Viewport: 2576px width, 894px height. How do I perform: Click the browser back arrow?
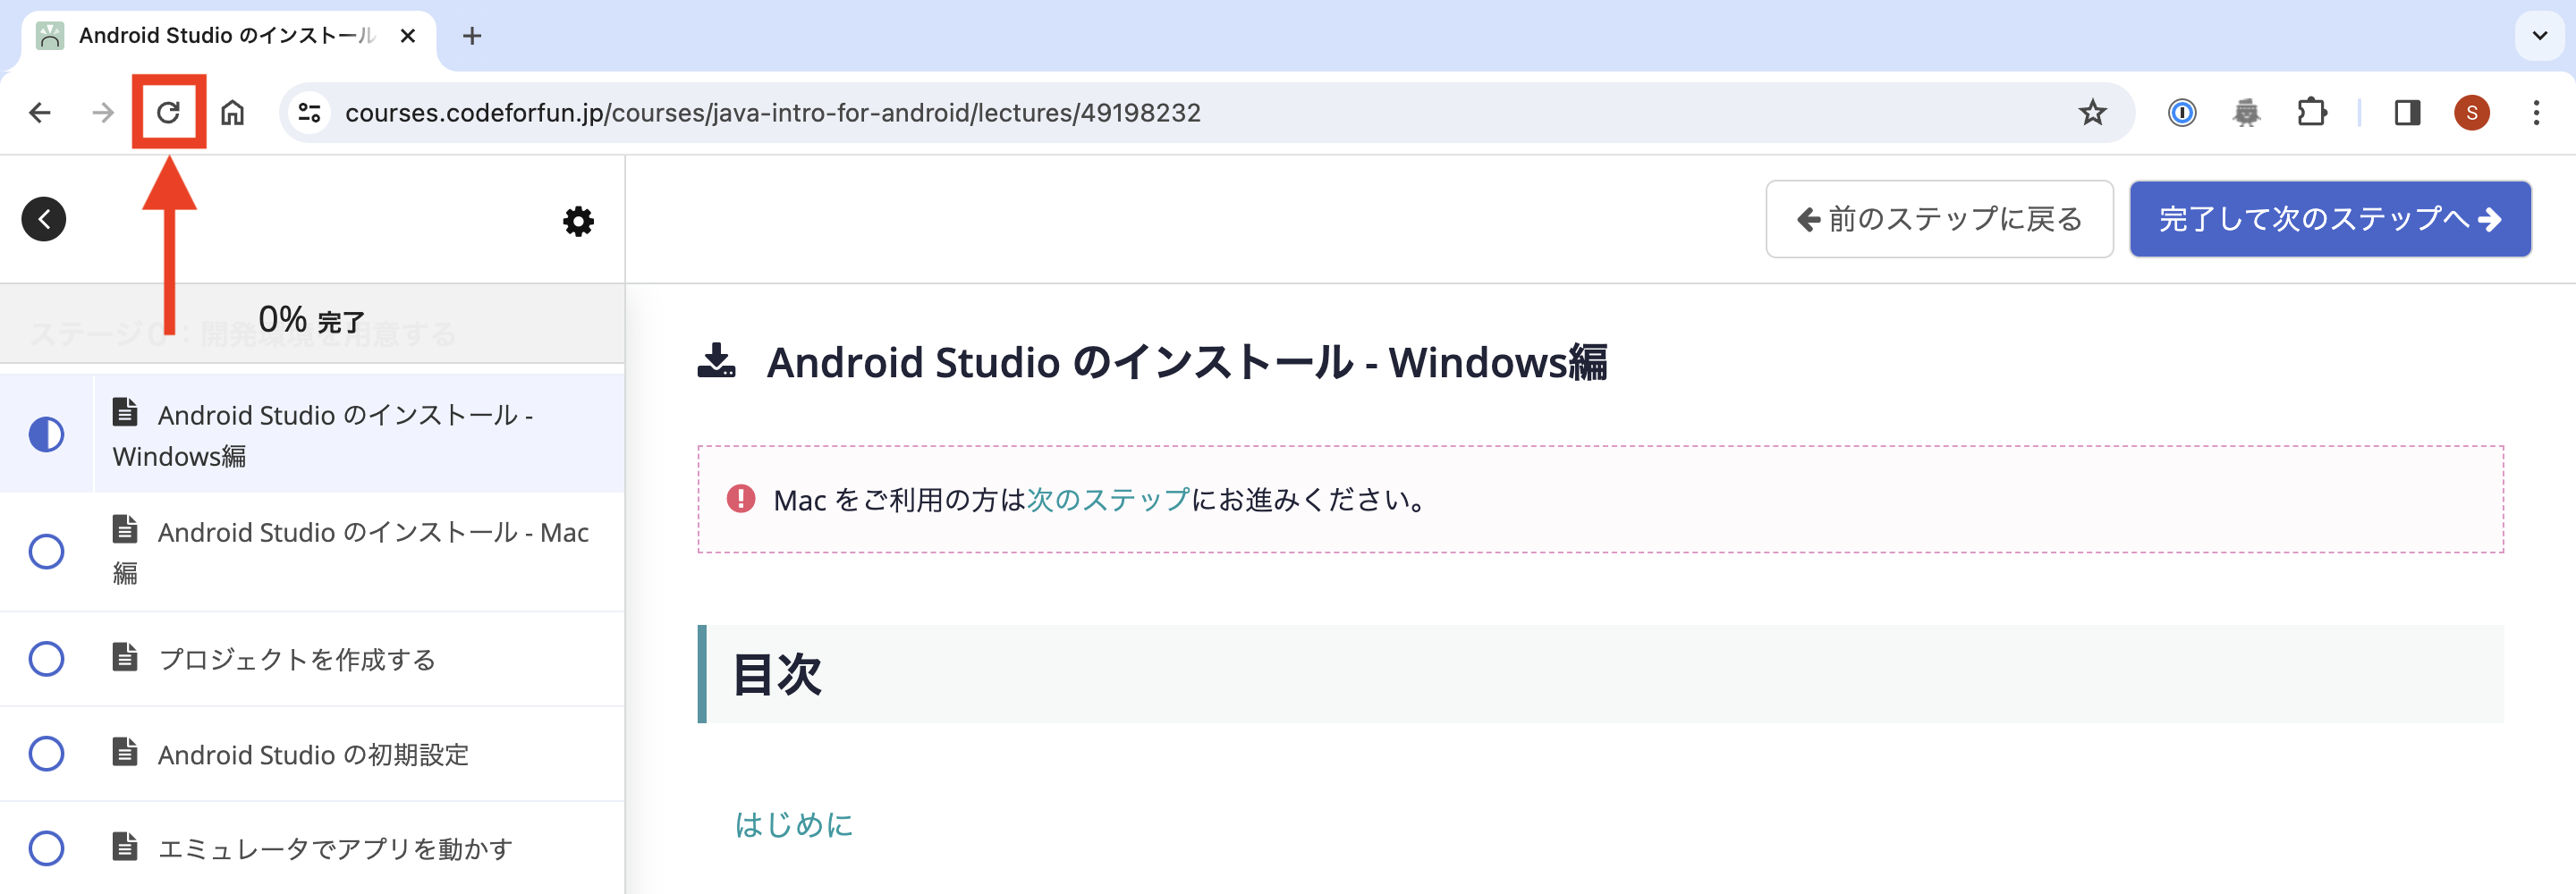(40, 113)
